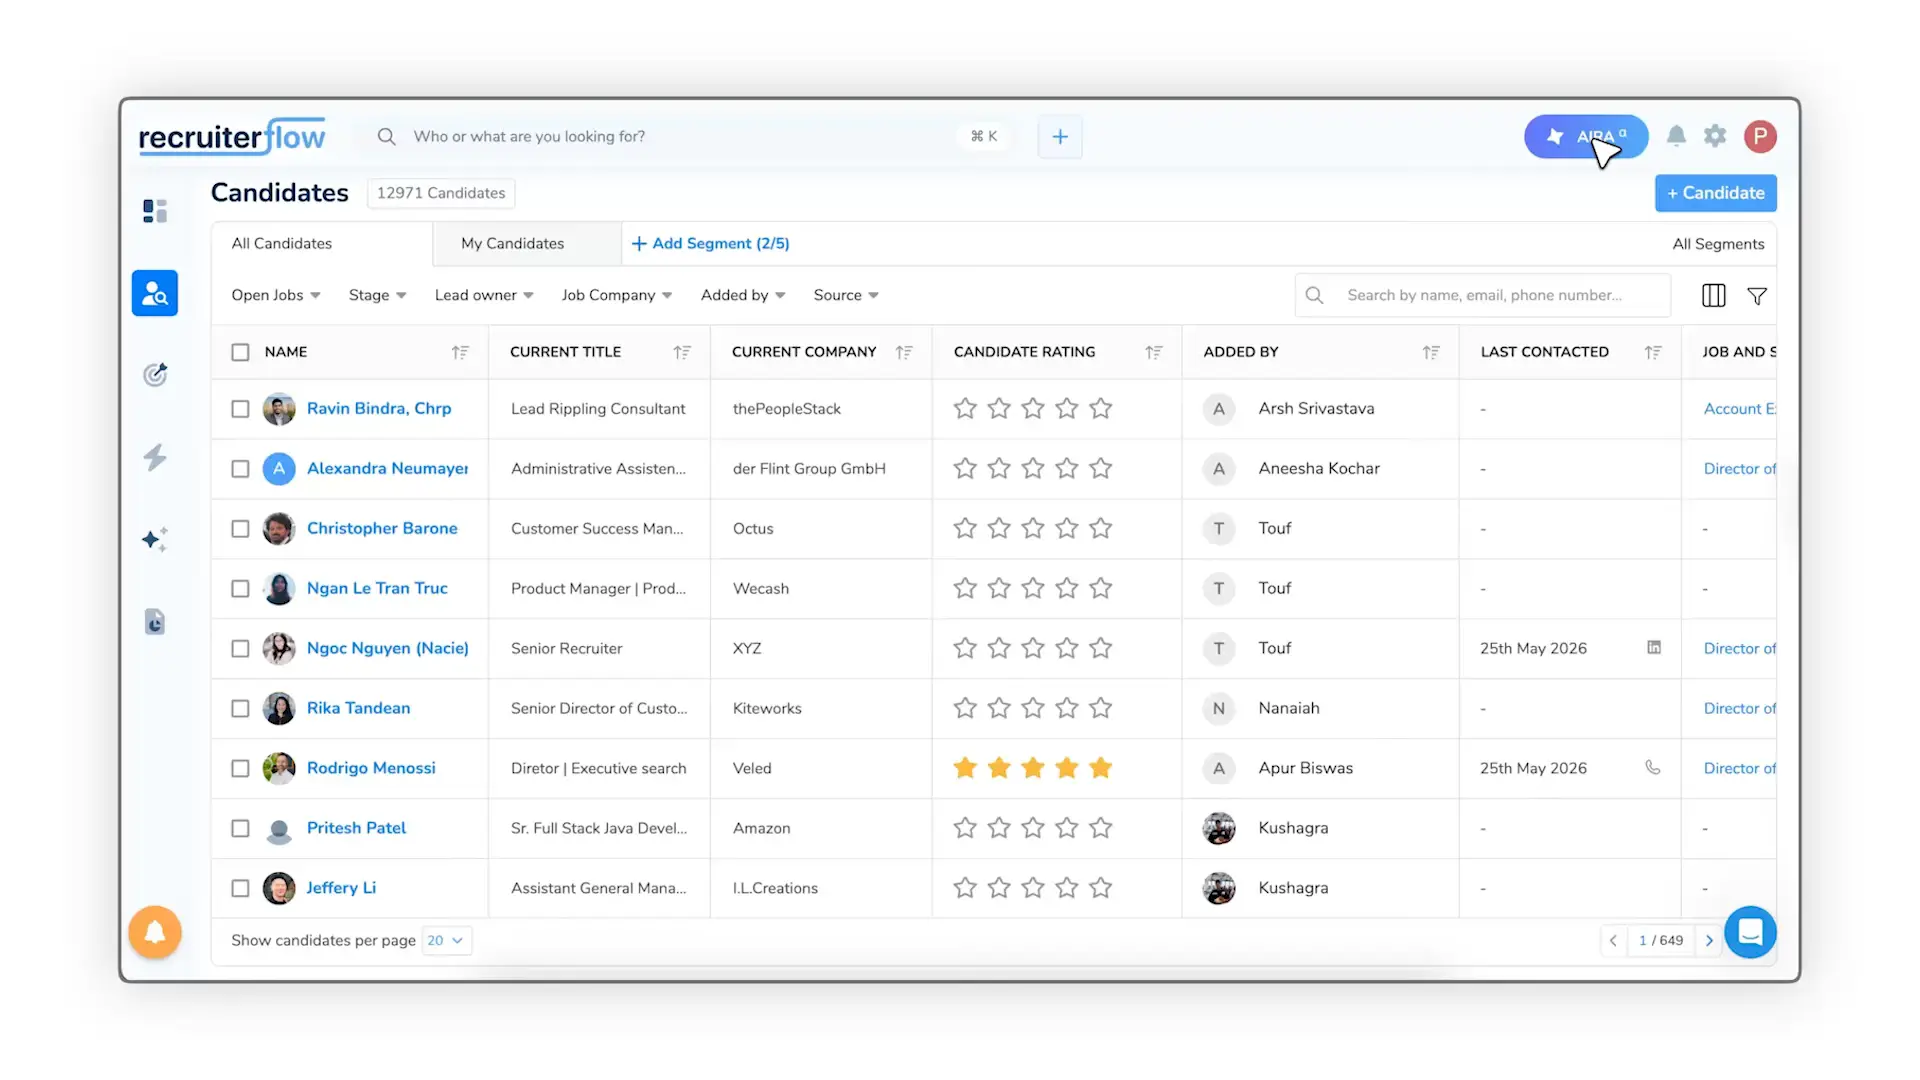This screenshot has height=1080, width=1920.
Task: Click Add Segment (2/5)
Action: coord(711,243)
